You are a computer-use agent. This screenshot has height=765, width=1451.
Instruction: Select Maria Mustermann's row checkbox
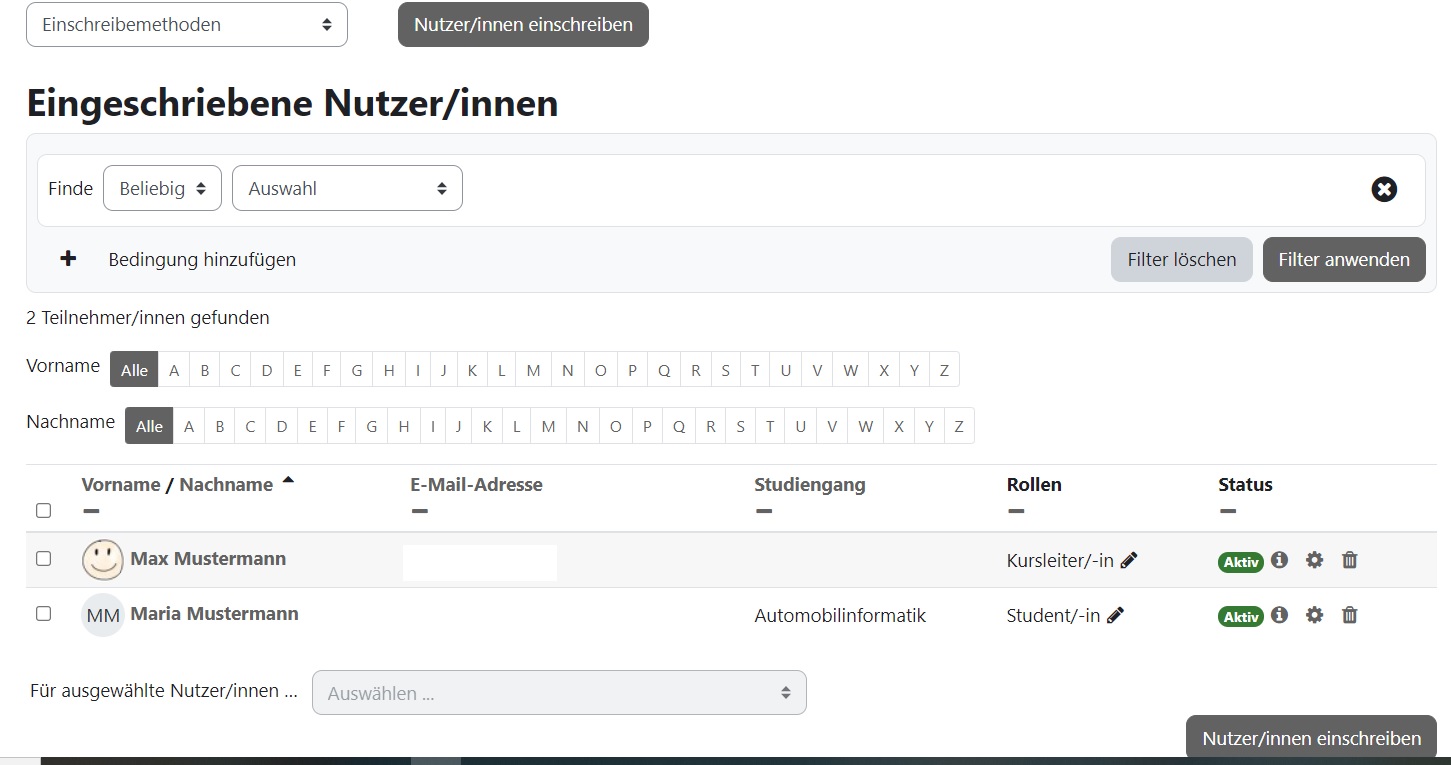point(43,614)
